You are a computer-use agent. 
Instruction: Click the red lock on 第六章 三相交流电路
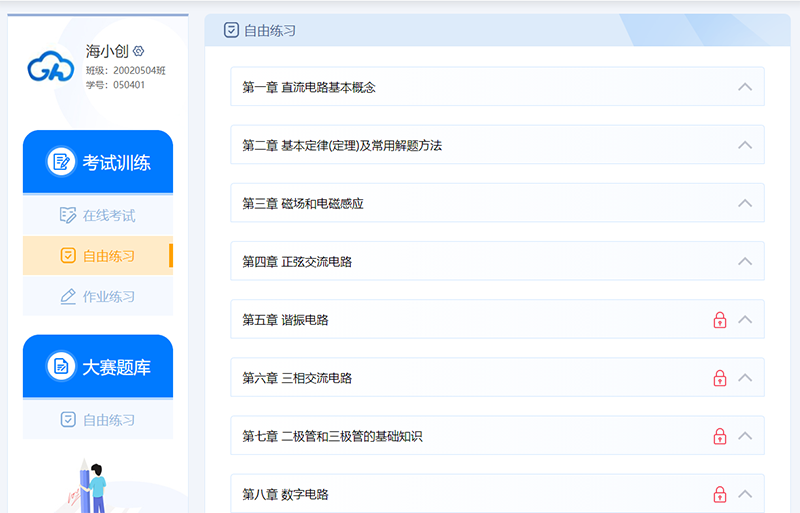click(x=719, y=378)
